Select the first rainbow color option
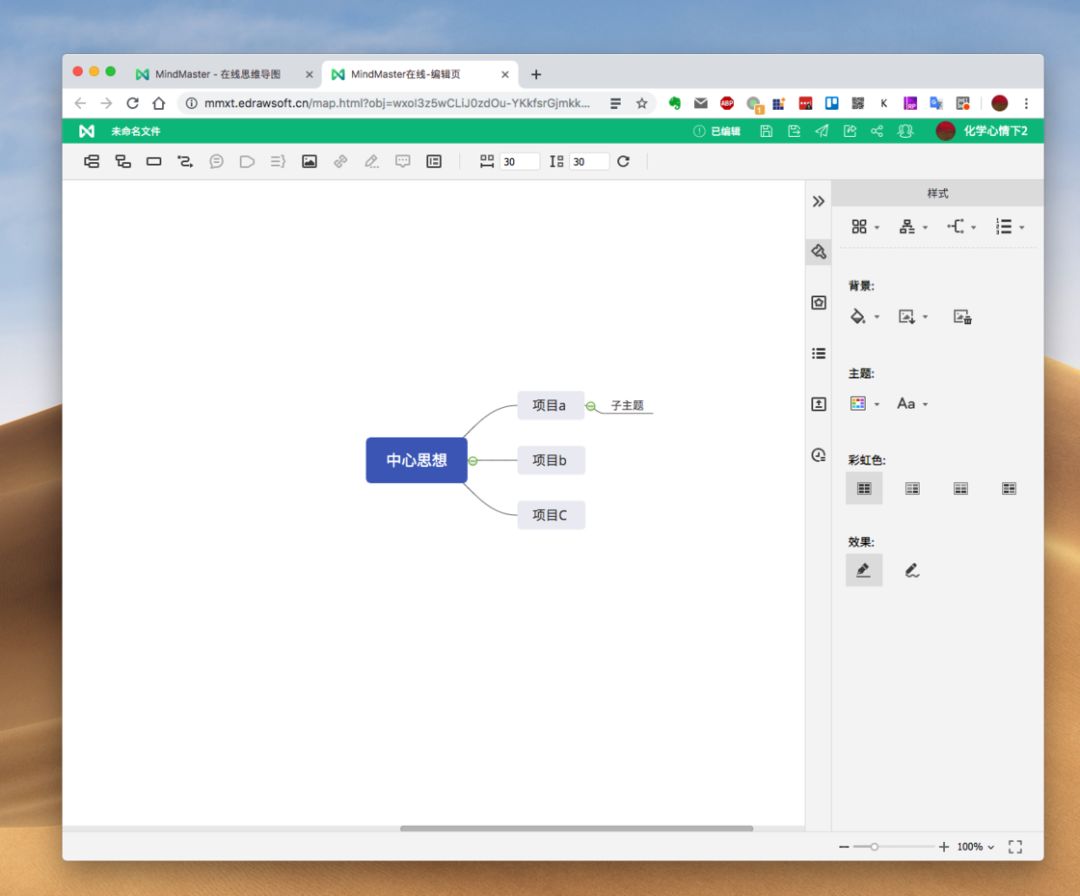 point(864,488)
